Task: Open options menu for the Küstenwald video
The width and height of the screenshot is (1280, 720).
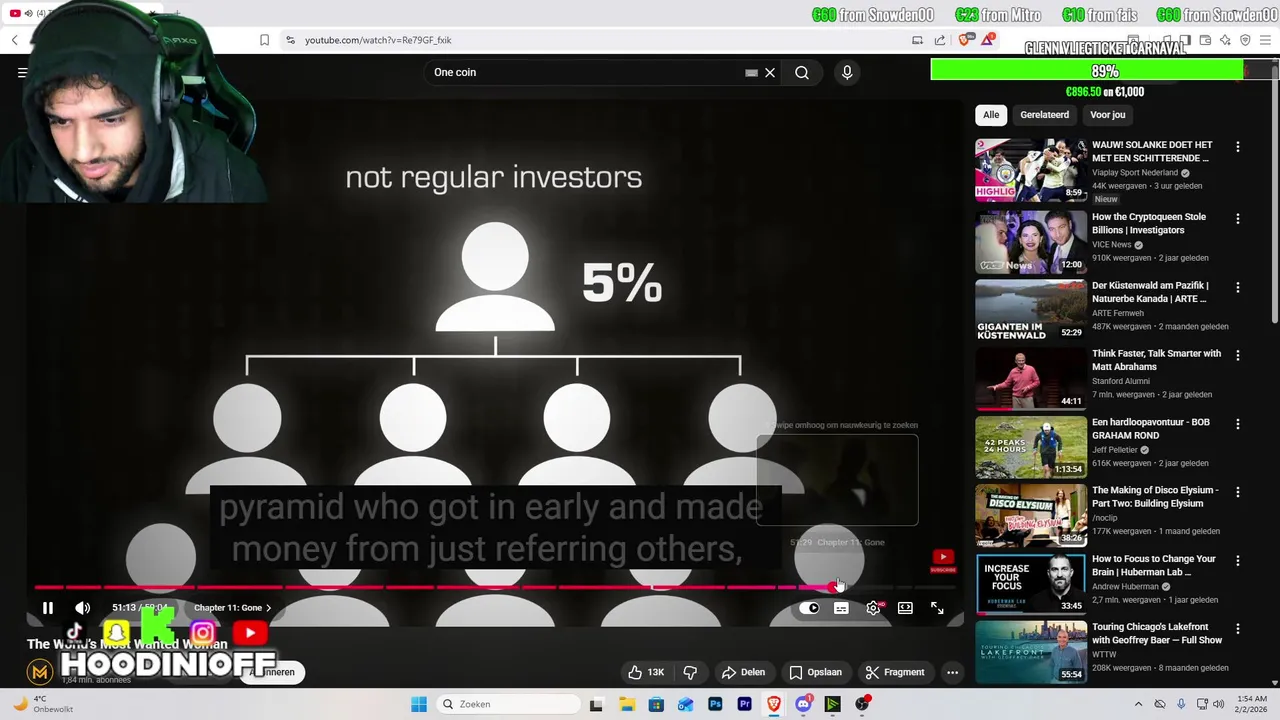Action: (x=1238, y=287)
